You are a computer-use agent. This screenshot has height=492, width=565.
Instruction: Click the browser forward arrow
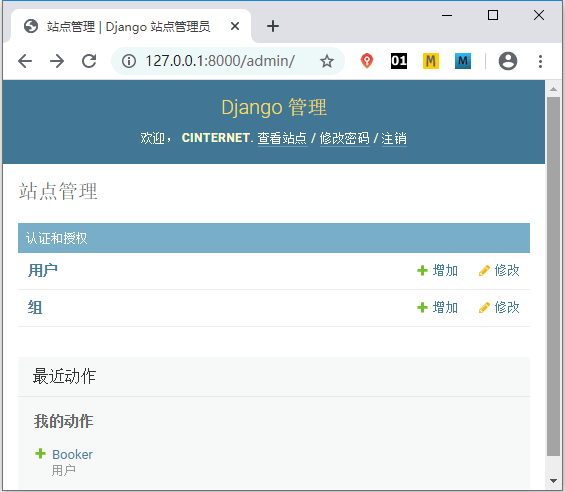(x=57, y=61)
